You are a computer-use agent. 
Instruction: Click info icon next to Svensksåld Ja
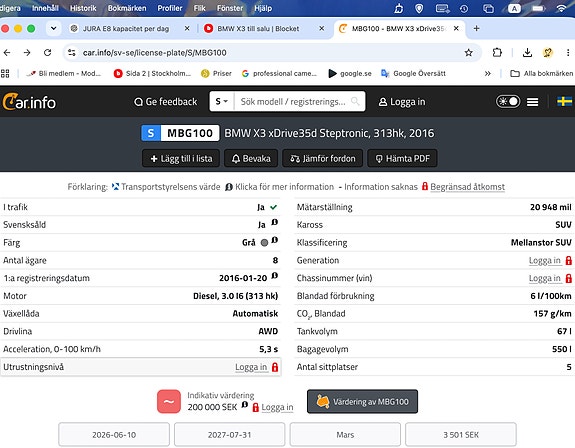coord(274,222)
